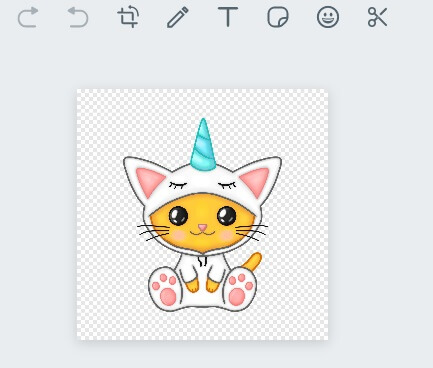The width and height of the screenshot is (433, 368).
Task: Open the emoji smiley picker
Action: coord(328,17)
